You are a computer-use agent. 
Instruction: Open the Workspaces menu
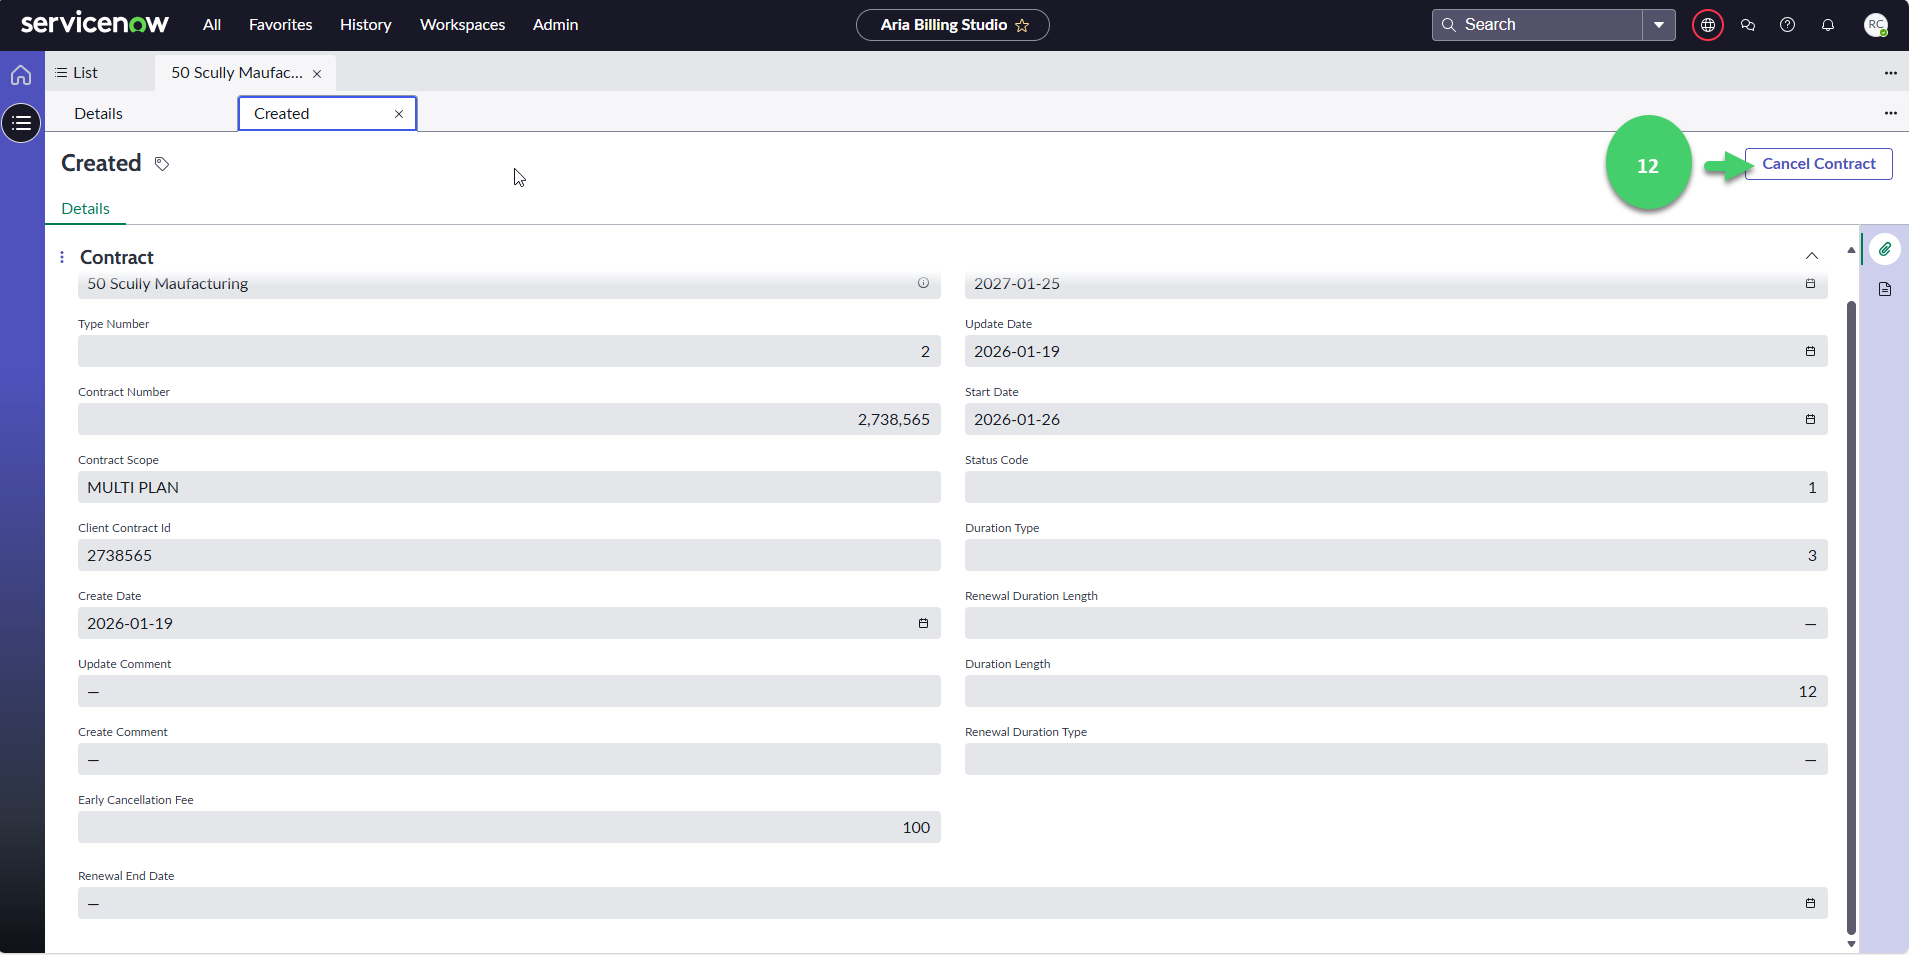[462, 25]
